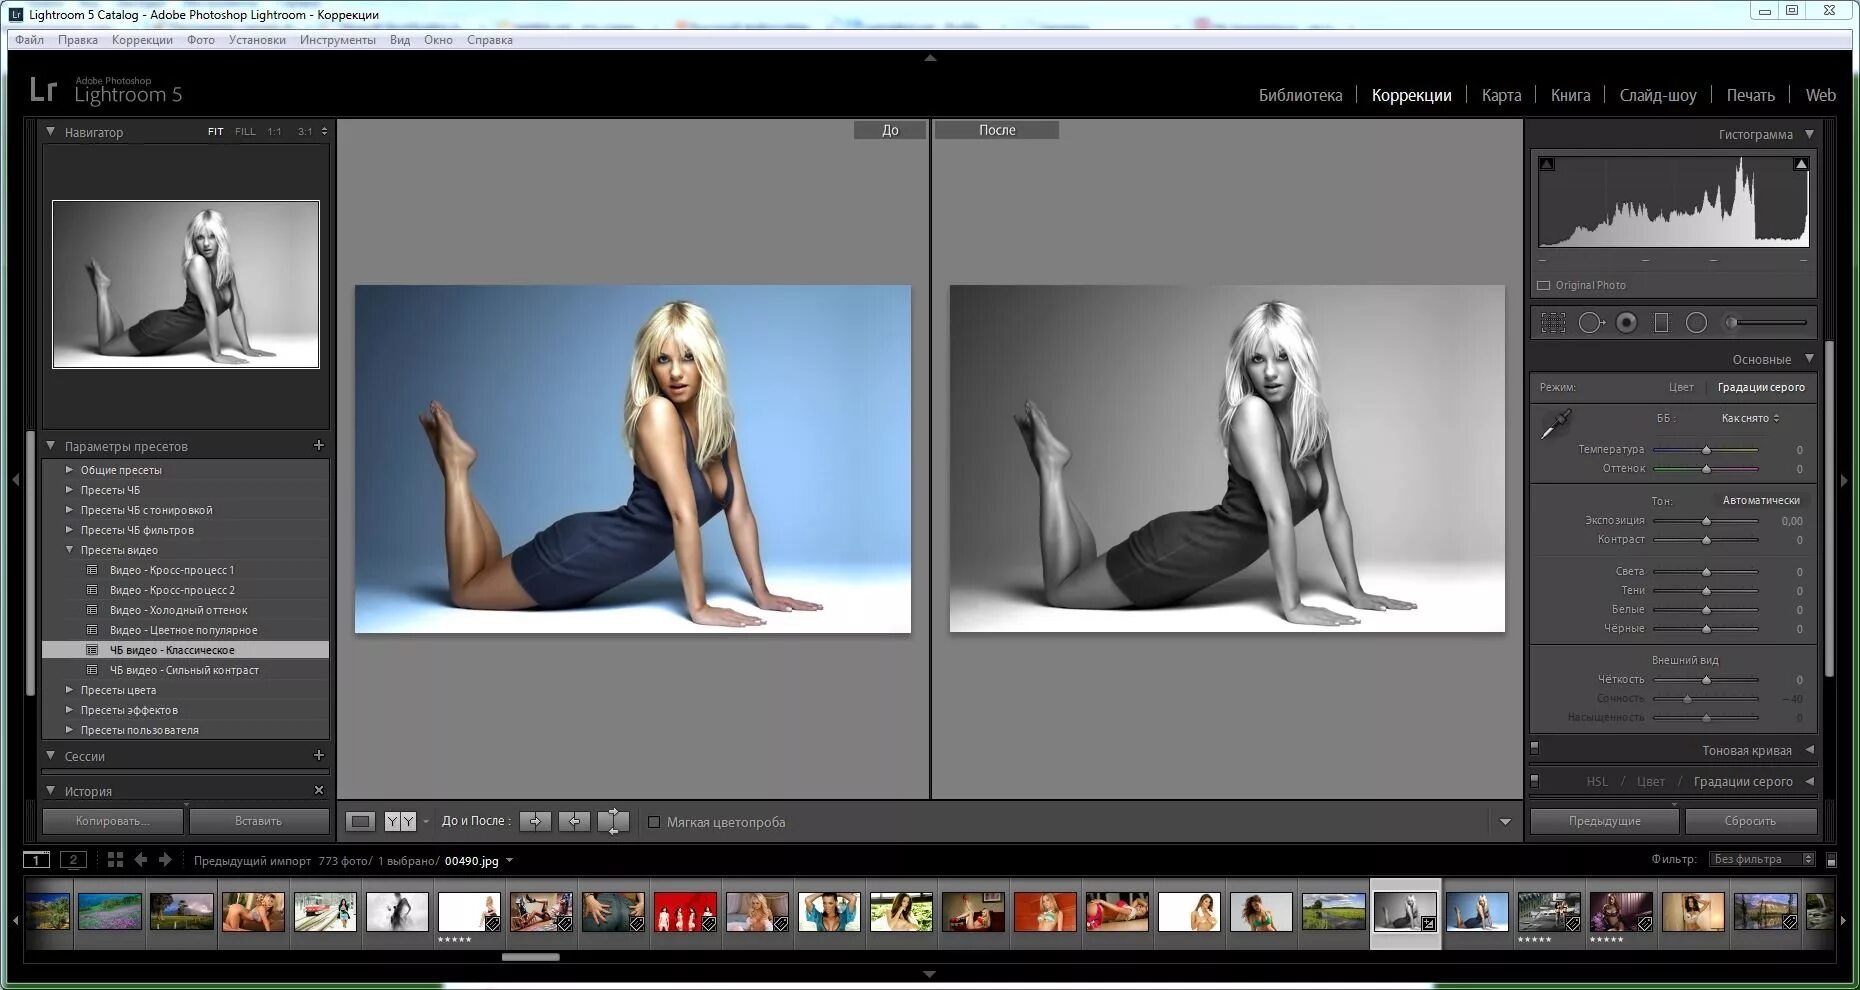This screenshot has height=990, width=1860.
Task: Click the Копировать... button
Action: (113, 821)
